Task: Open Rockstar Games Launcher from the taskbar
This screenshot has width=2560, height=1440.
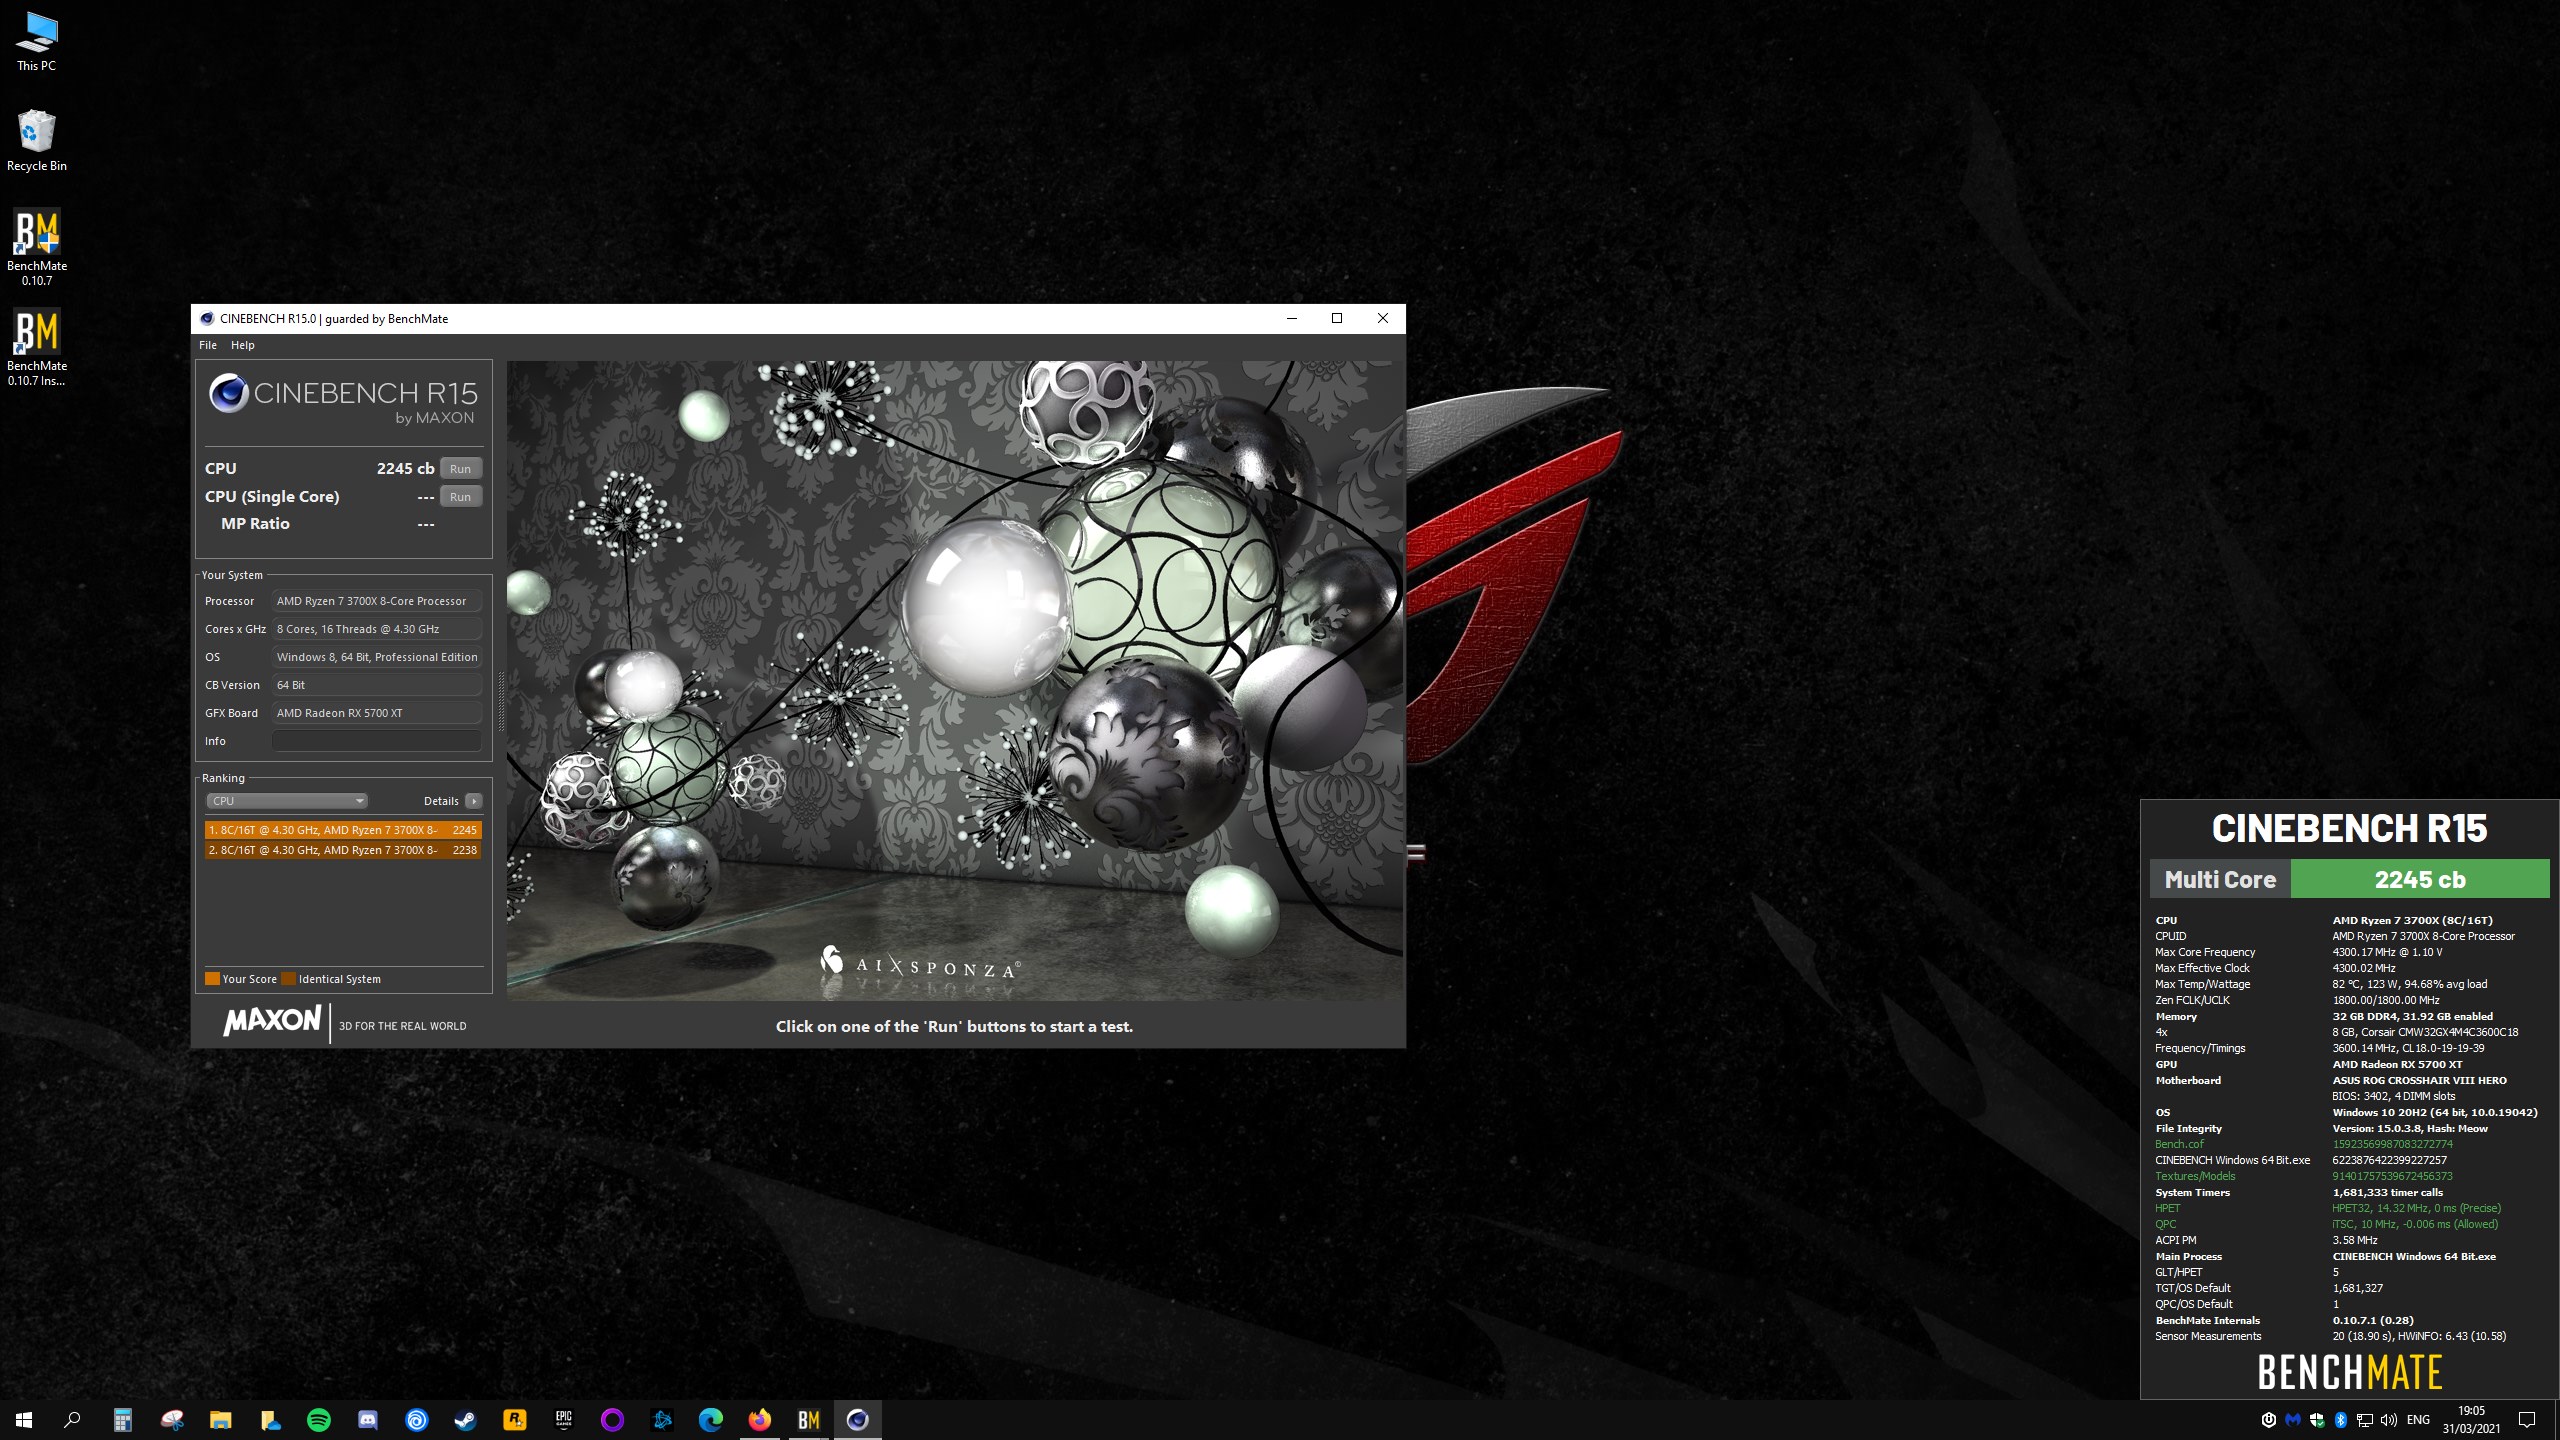Action: pos(515,1420)
